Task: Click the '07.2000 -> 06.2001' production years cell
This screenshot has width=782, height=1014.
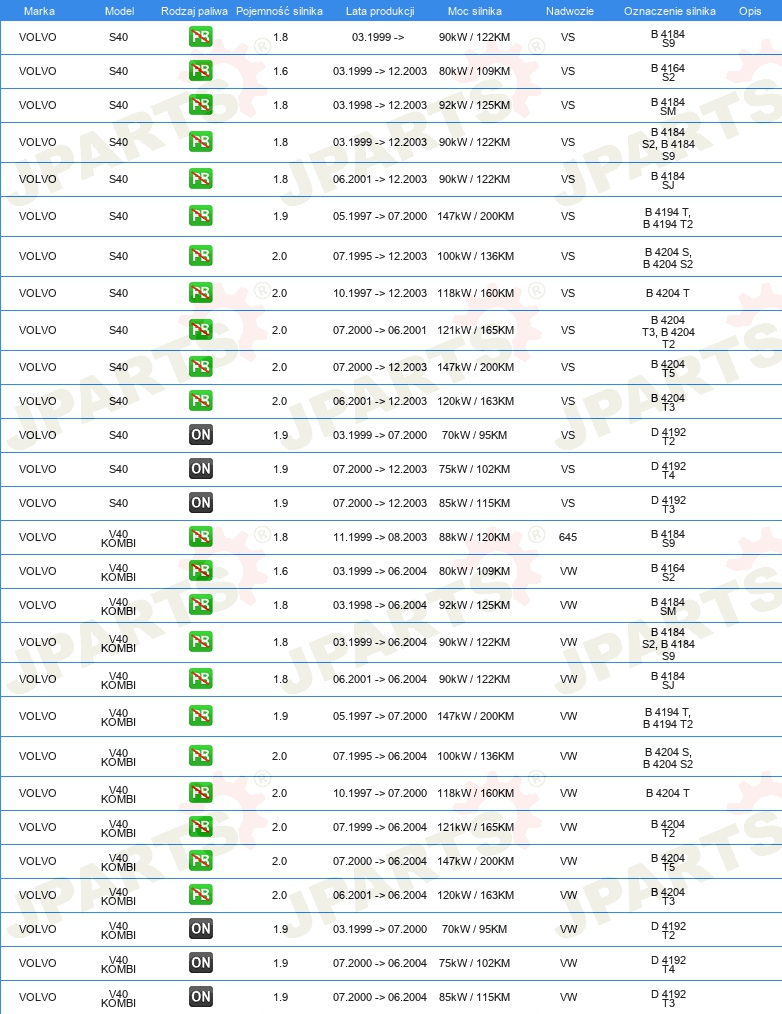Action: point(380,330)
